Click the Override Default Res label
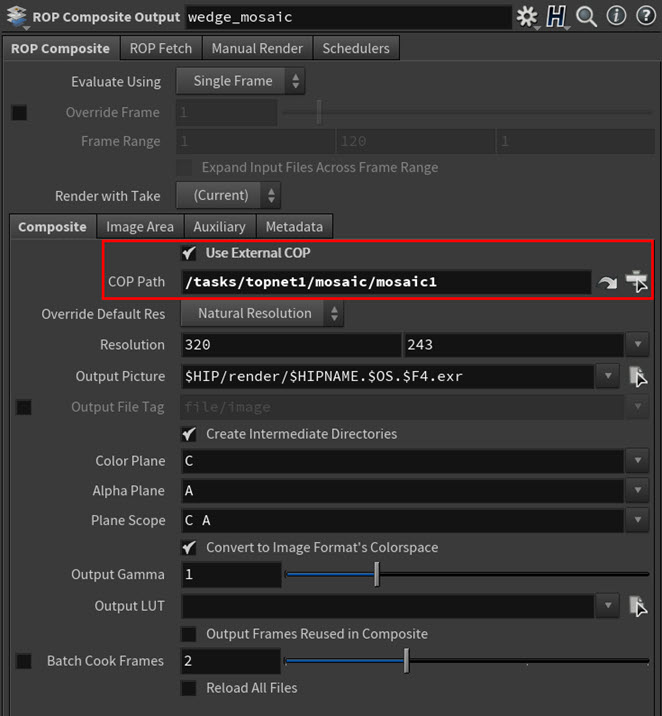 click(x=103, y=314)
